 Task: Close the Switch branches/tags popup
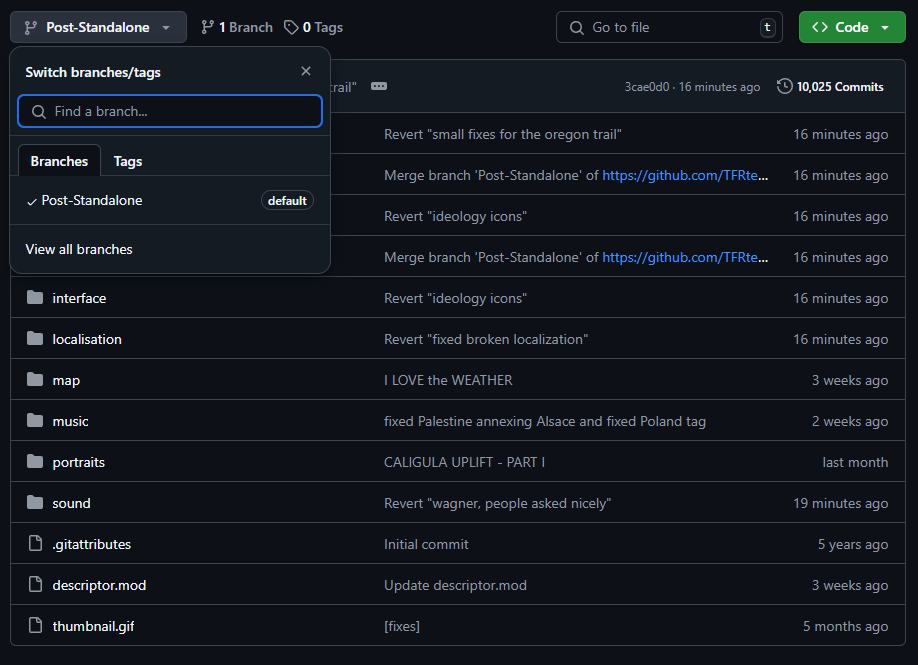coord(306,71)
